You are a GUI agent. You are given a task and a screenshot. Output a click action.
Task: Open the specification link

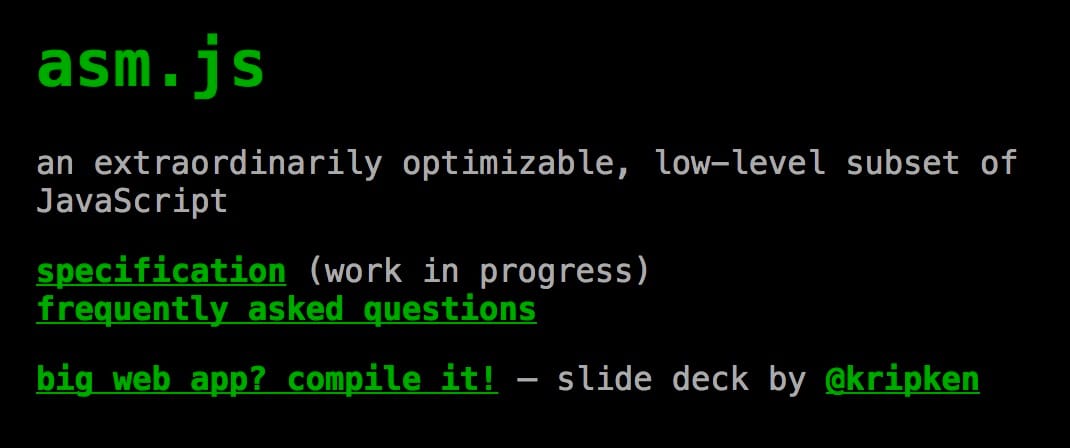click(x=161, y=271)
